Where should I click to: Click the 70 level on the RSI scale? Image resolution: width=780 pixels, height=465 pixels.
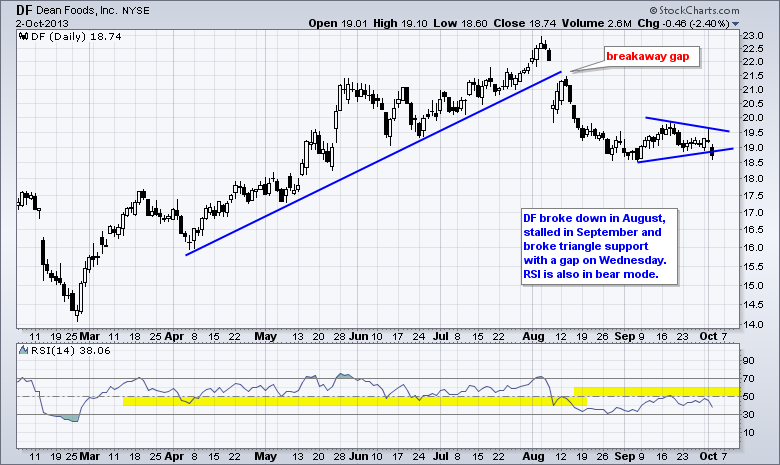click(x=748, y=378)
